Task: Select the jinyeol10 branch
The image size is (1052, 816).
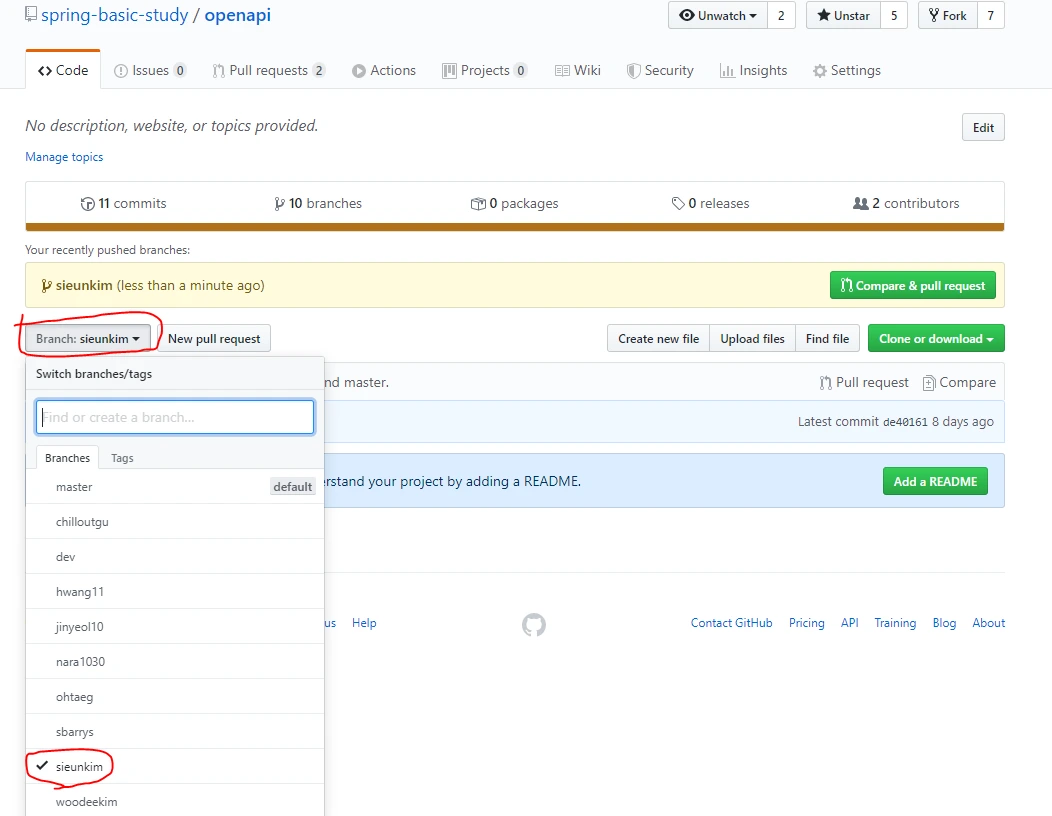Action: [x=175, y=626]
